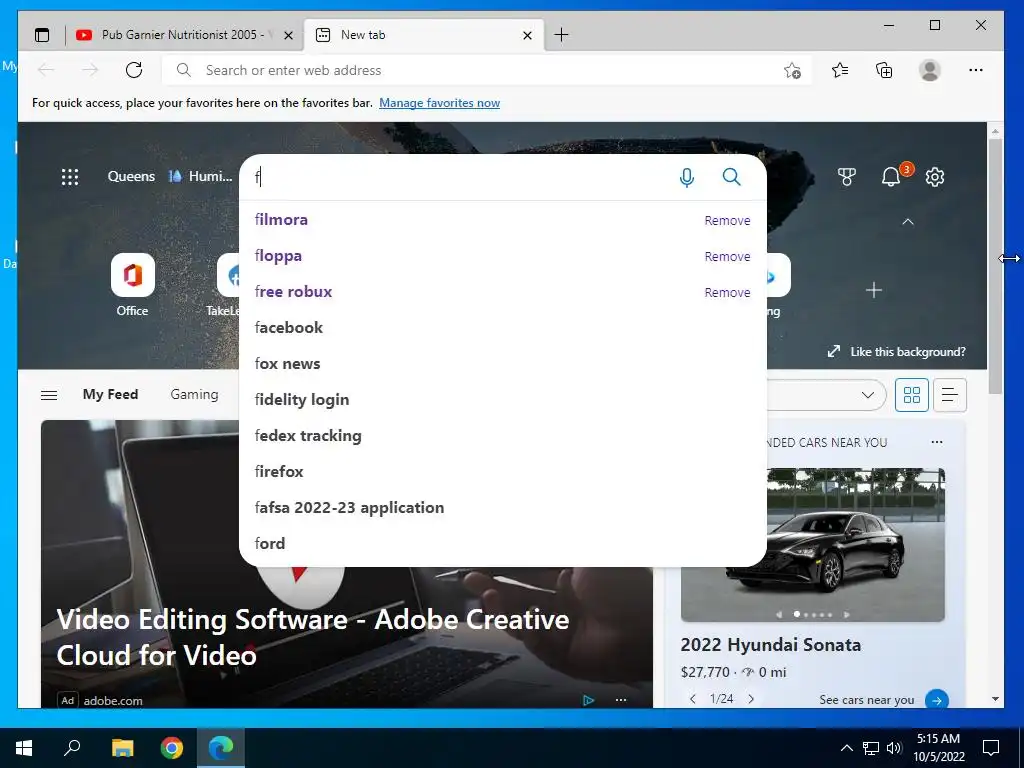
Task: Choose the ford suggestion
Action: click(502, 543)
